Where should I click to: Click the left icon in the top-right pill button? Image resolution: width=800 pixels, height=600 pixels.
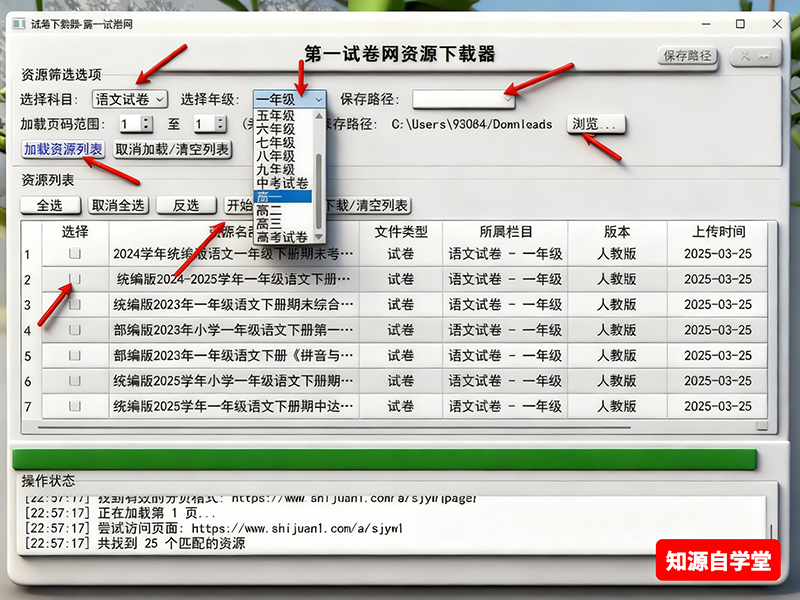(x=745, y=56)
